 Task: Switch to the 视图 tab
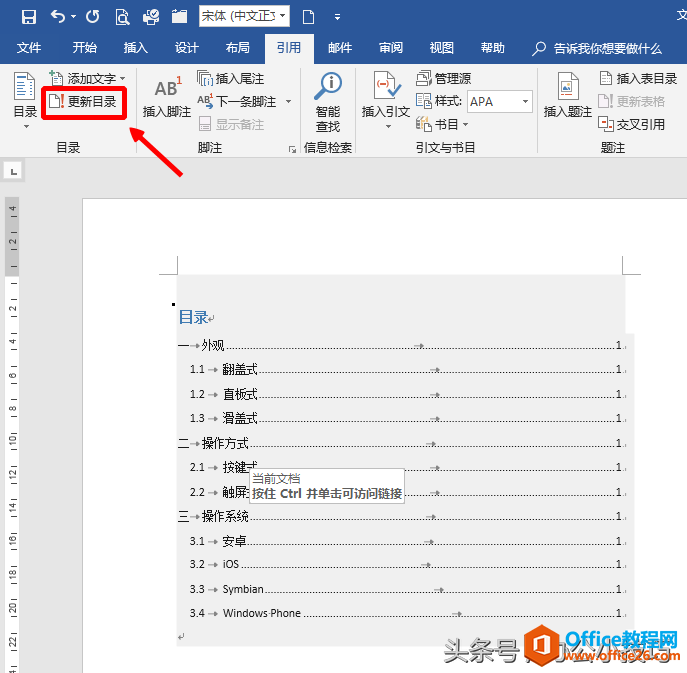coord(442,47)
